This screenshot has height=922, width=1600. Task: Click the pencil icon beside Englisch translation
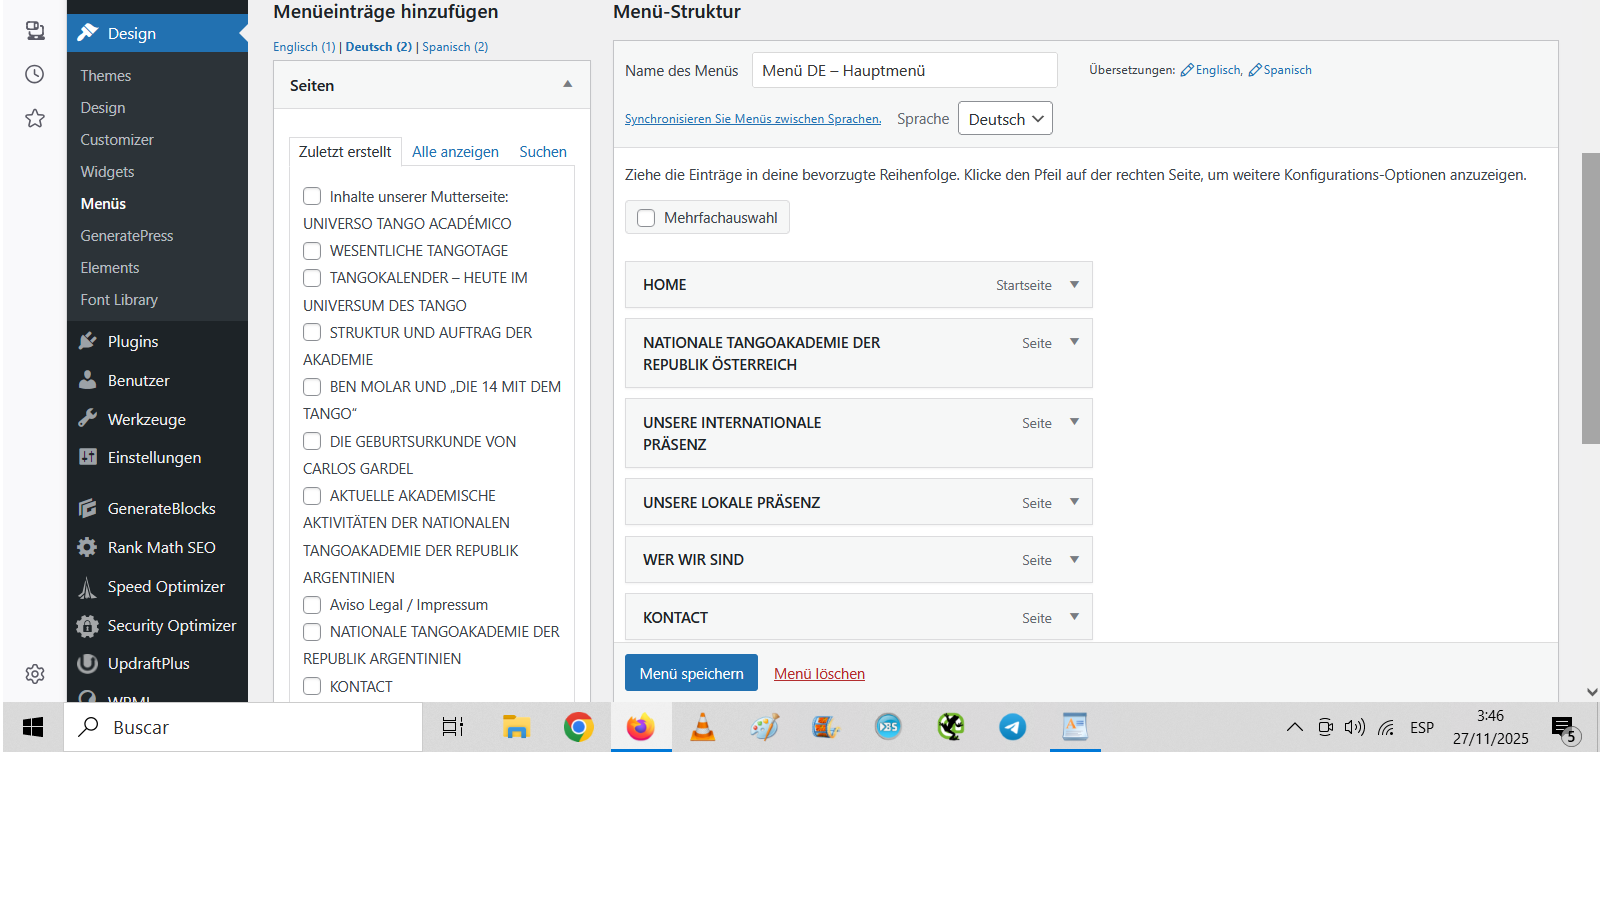[x=1187, y=70]
